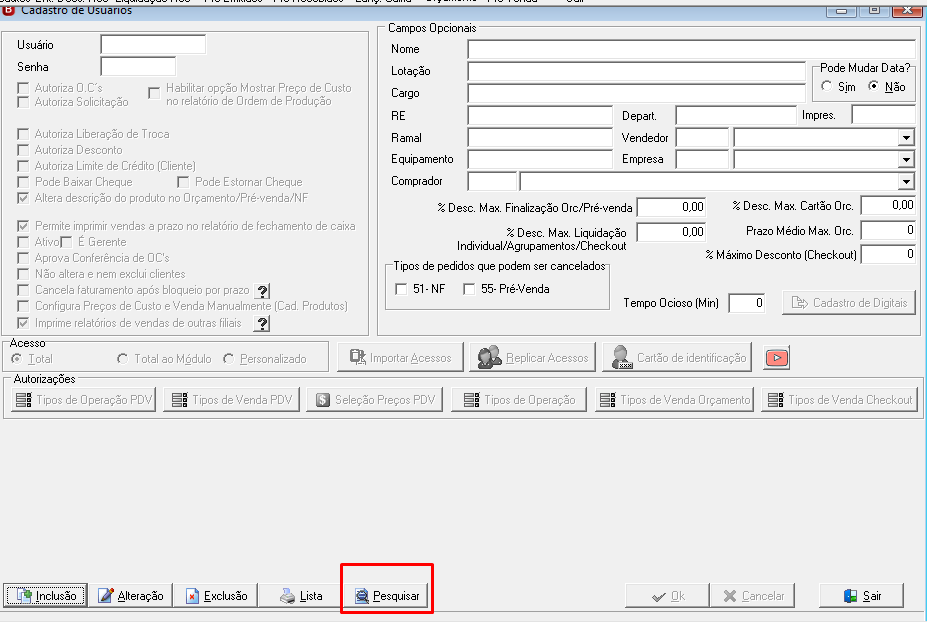Click the Exclusão delete document button
Image resolution: width=927 pixels, height=622 pixels.
(x=216, y=595)
